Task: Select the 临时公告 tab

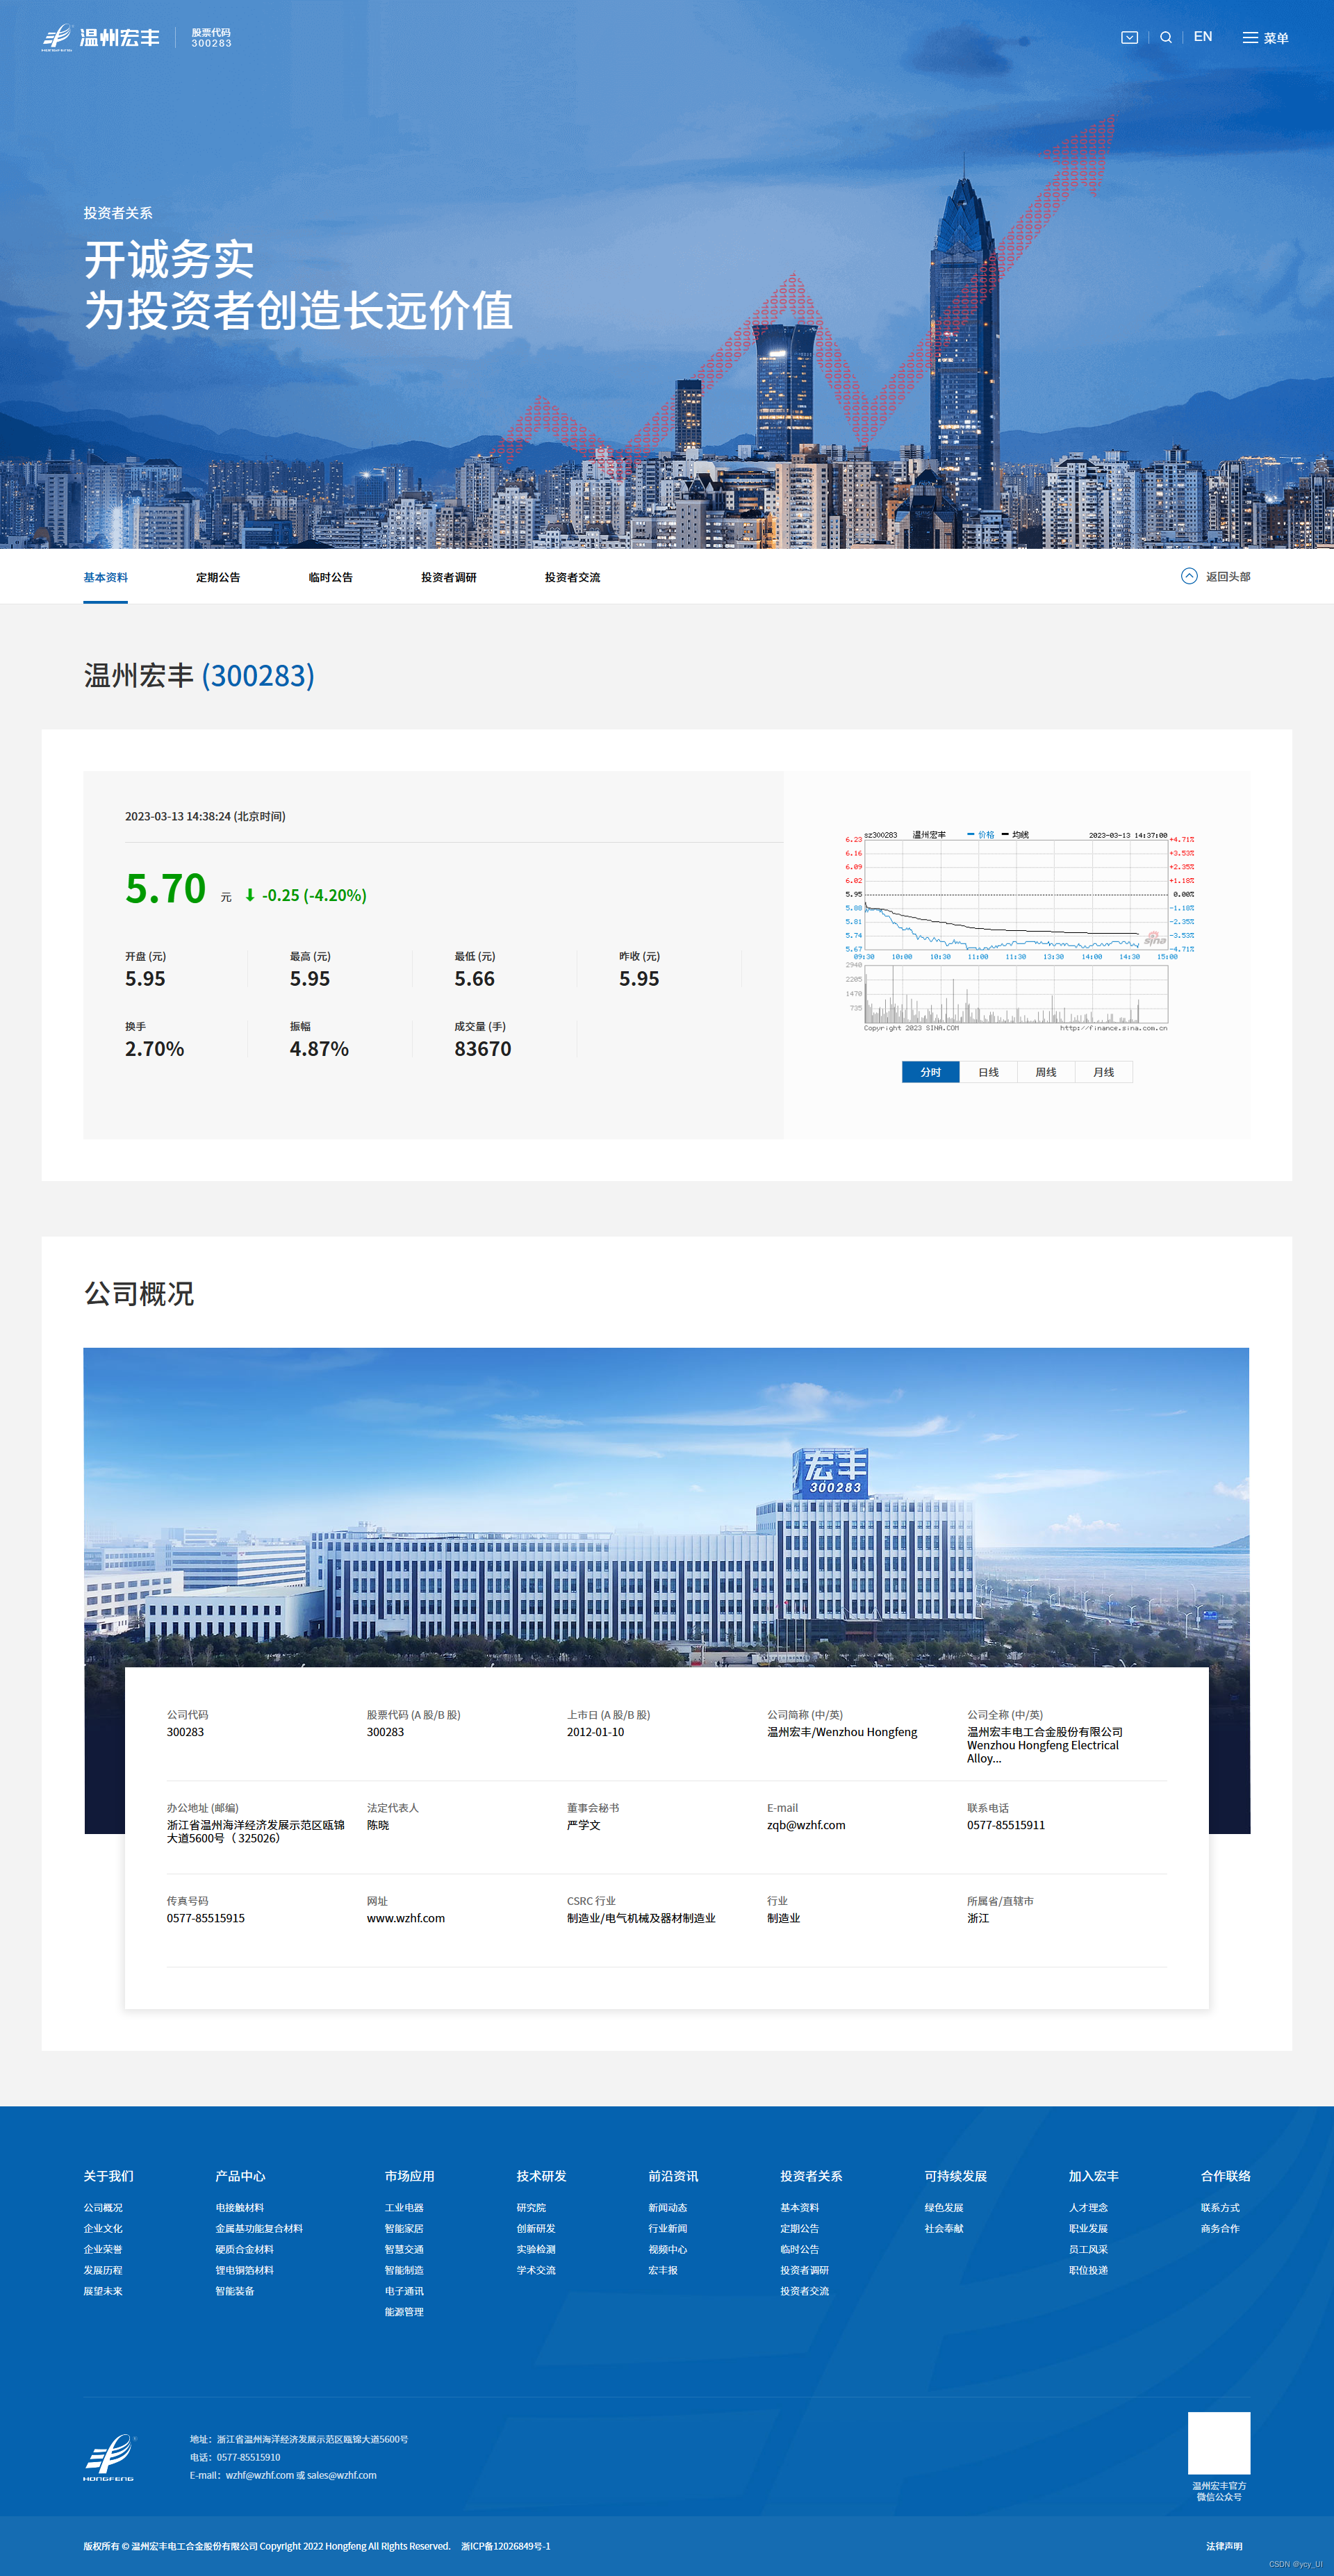Action: (330, 577)
